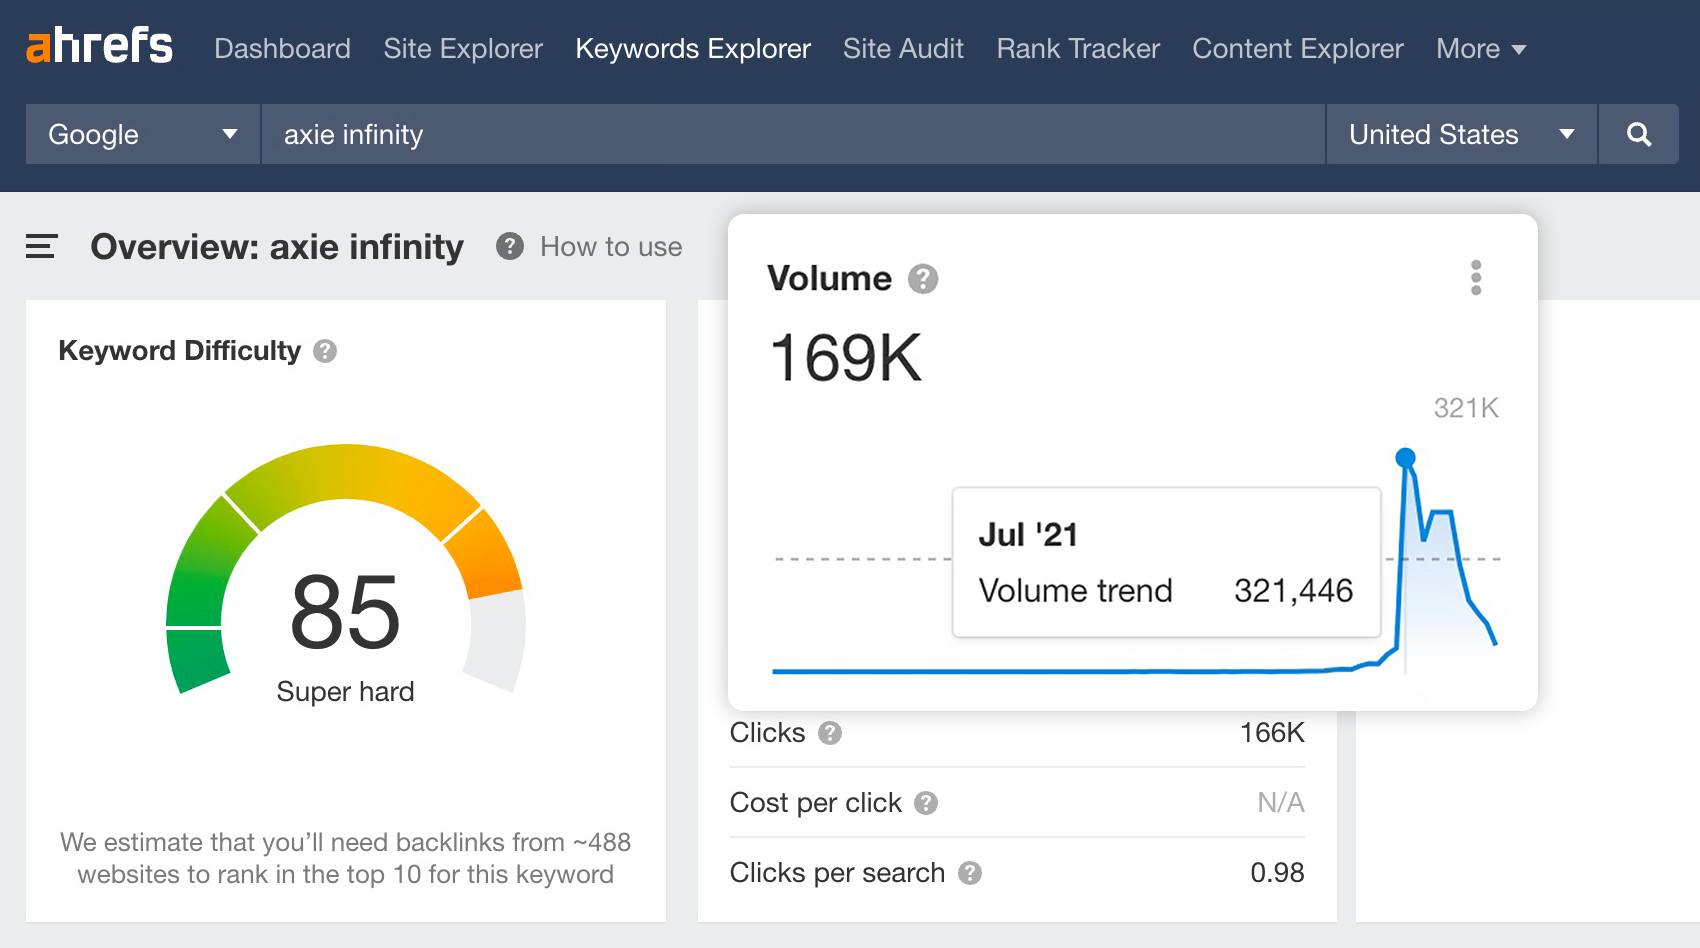
Task: Open the Volume card three-dot menu
Action: (1475, 280)
